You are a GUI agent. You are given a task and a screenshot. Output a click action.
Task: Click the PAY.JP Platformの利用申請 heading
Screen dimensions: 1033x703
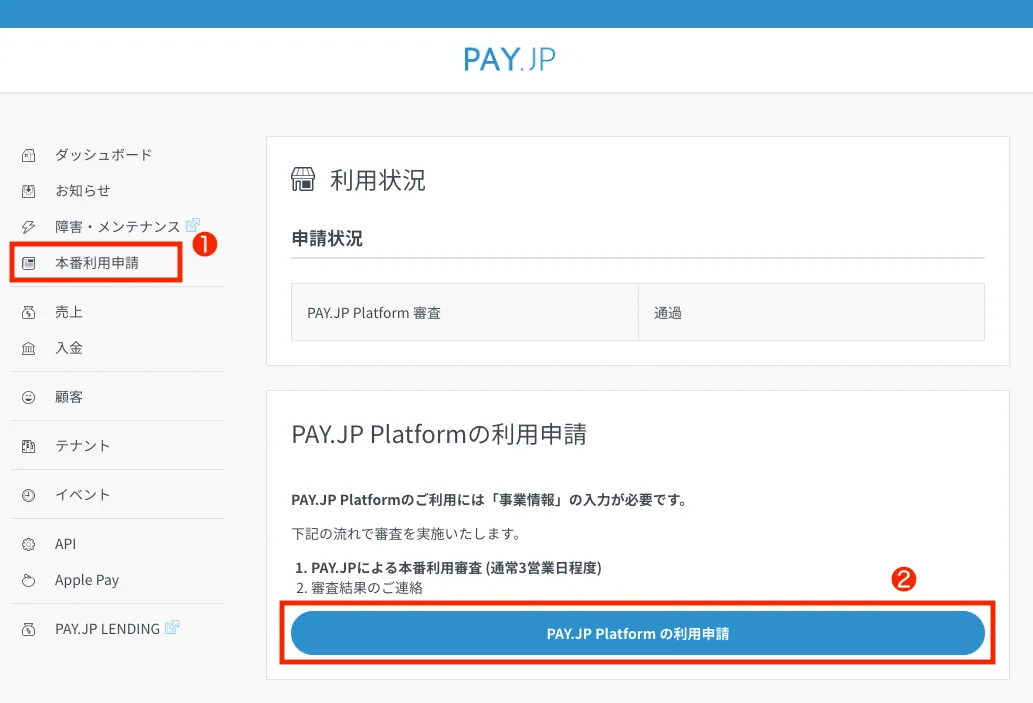click(x=439, y=434)
